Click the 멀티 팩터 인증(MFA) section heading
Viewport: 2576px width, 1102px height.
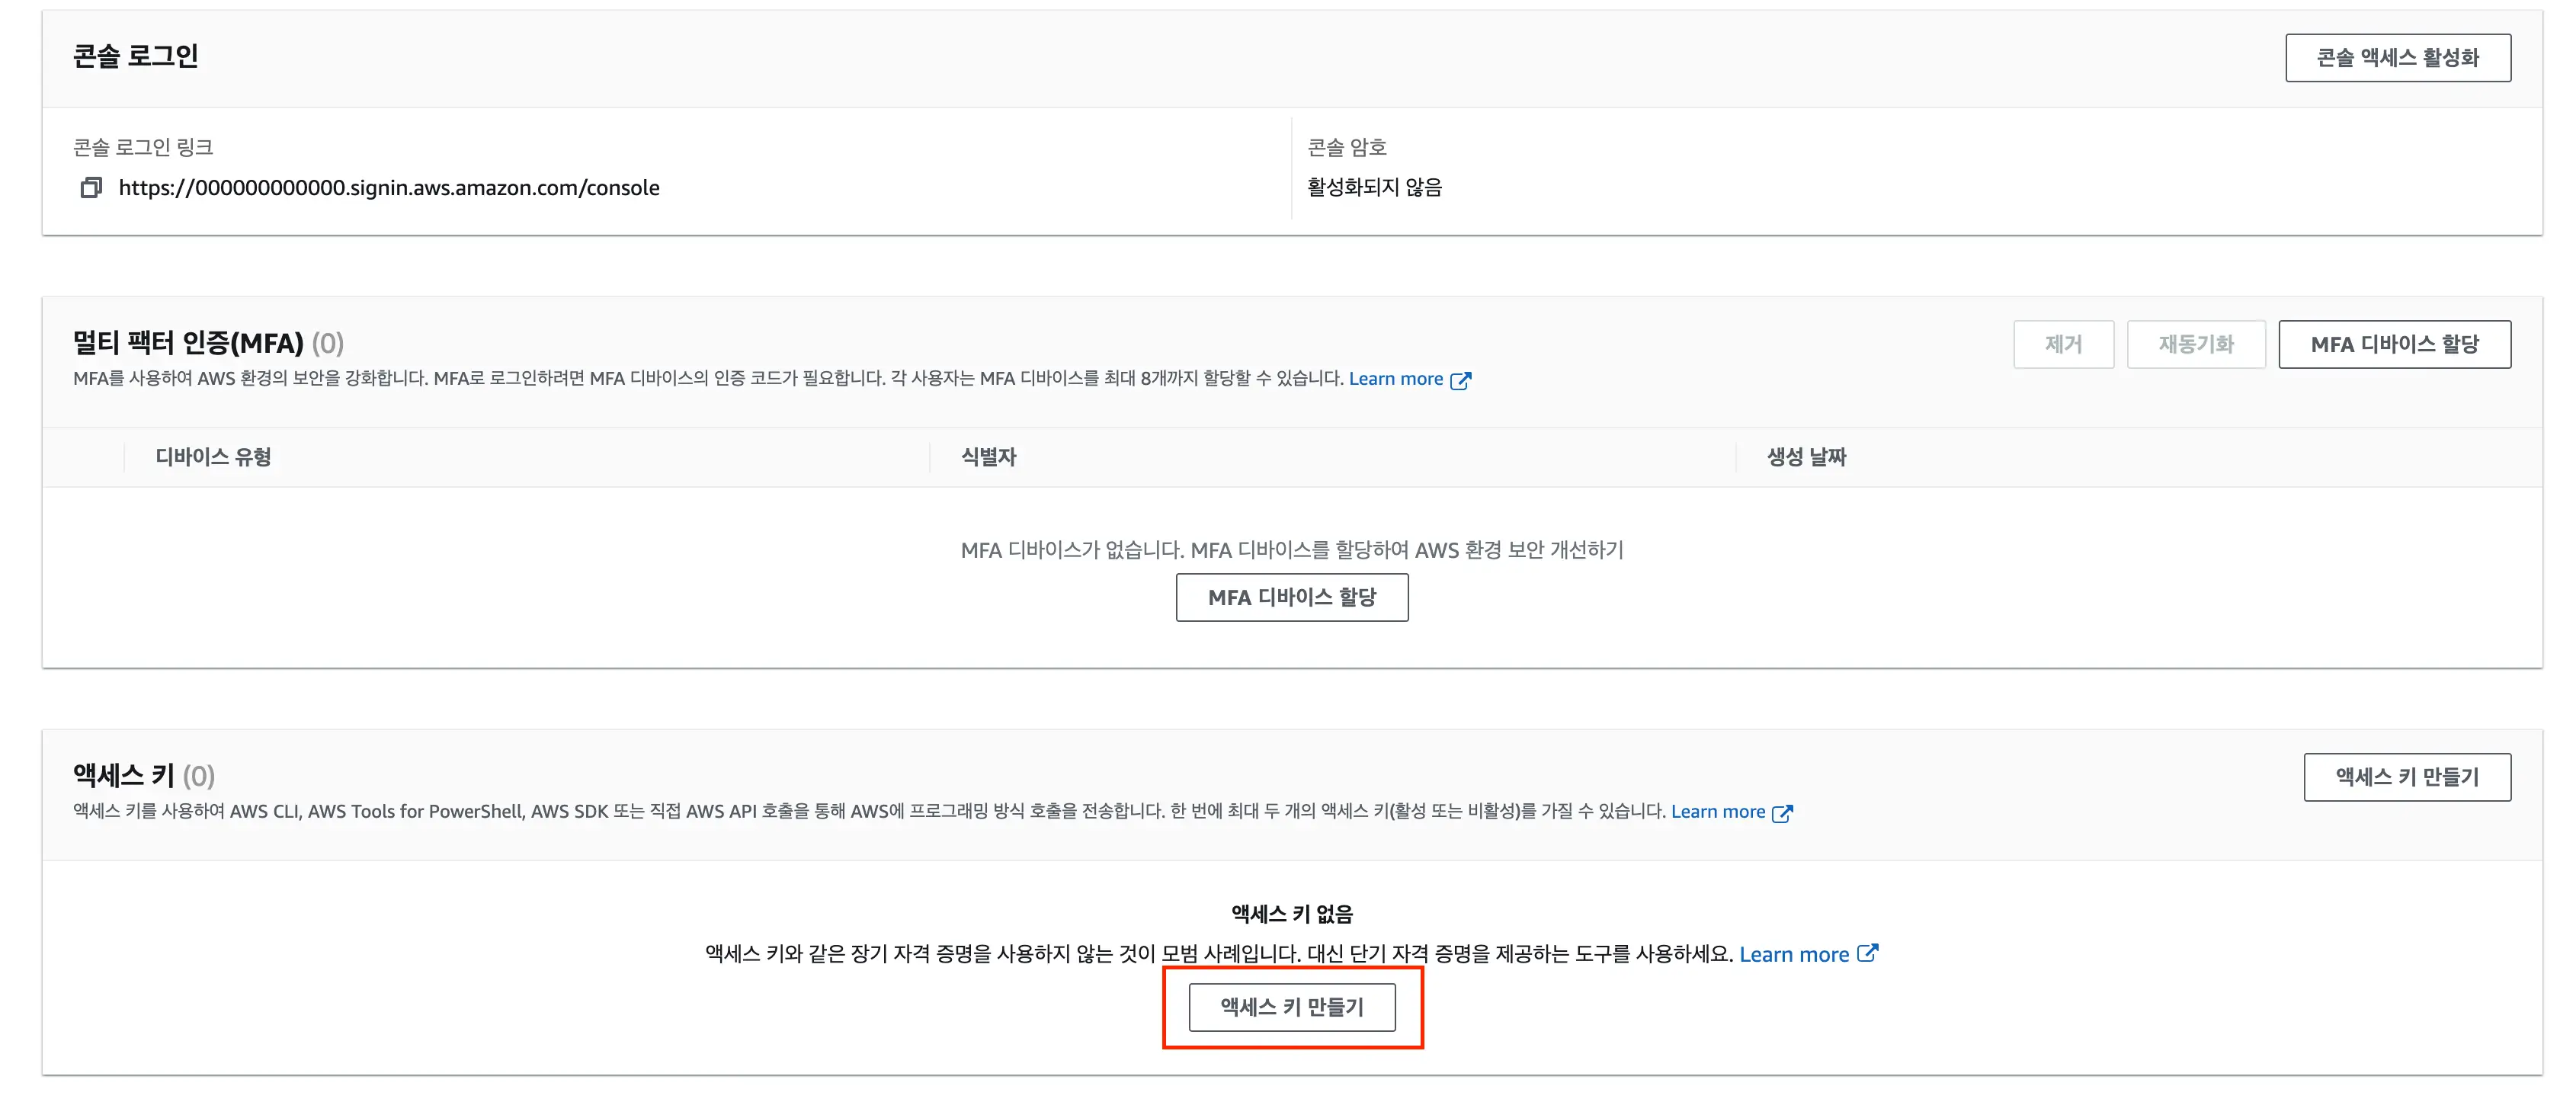click(188, 343)
